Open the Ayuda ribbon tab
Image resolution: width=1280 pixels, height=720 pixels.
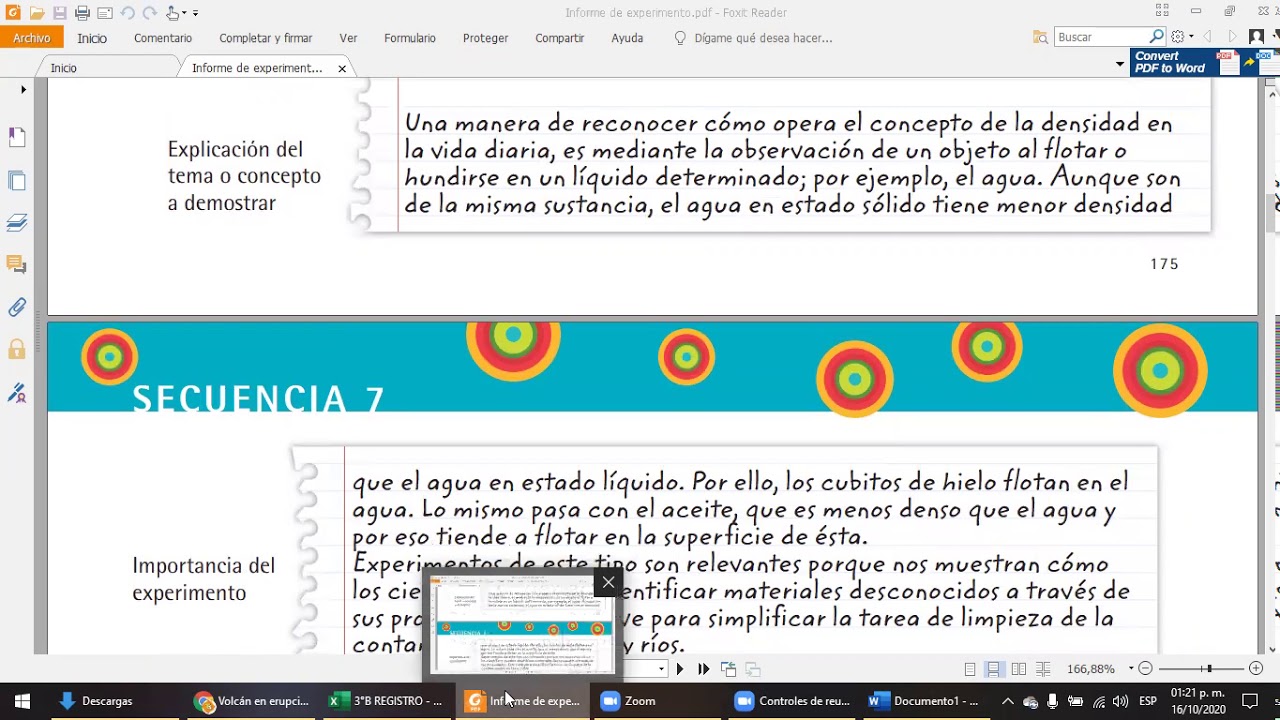(x=627, y=38)
